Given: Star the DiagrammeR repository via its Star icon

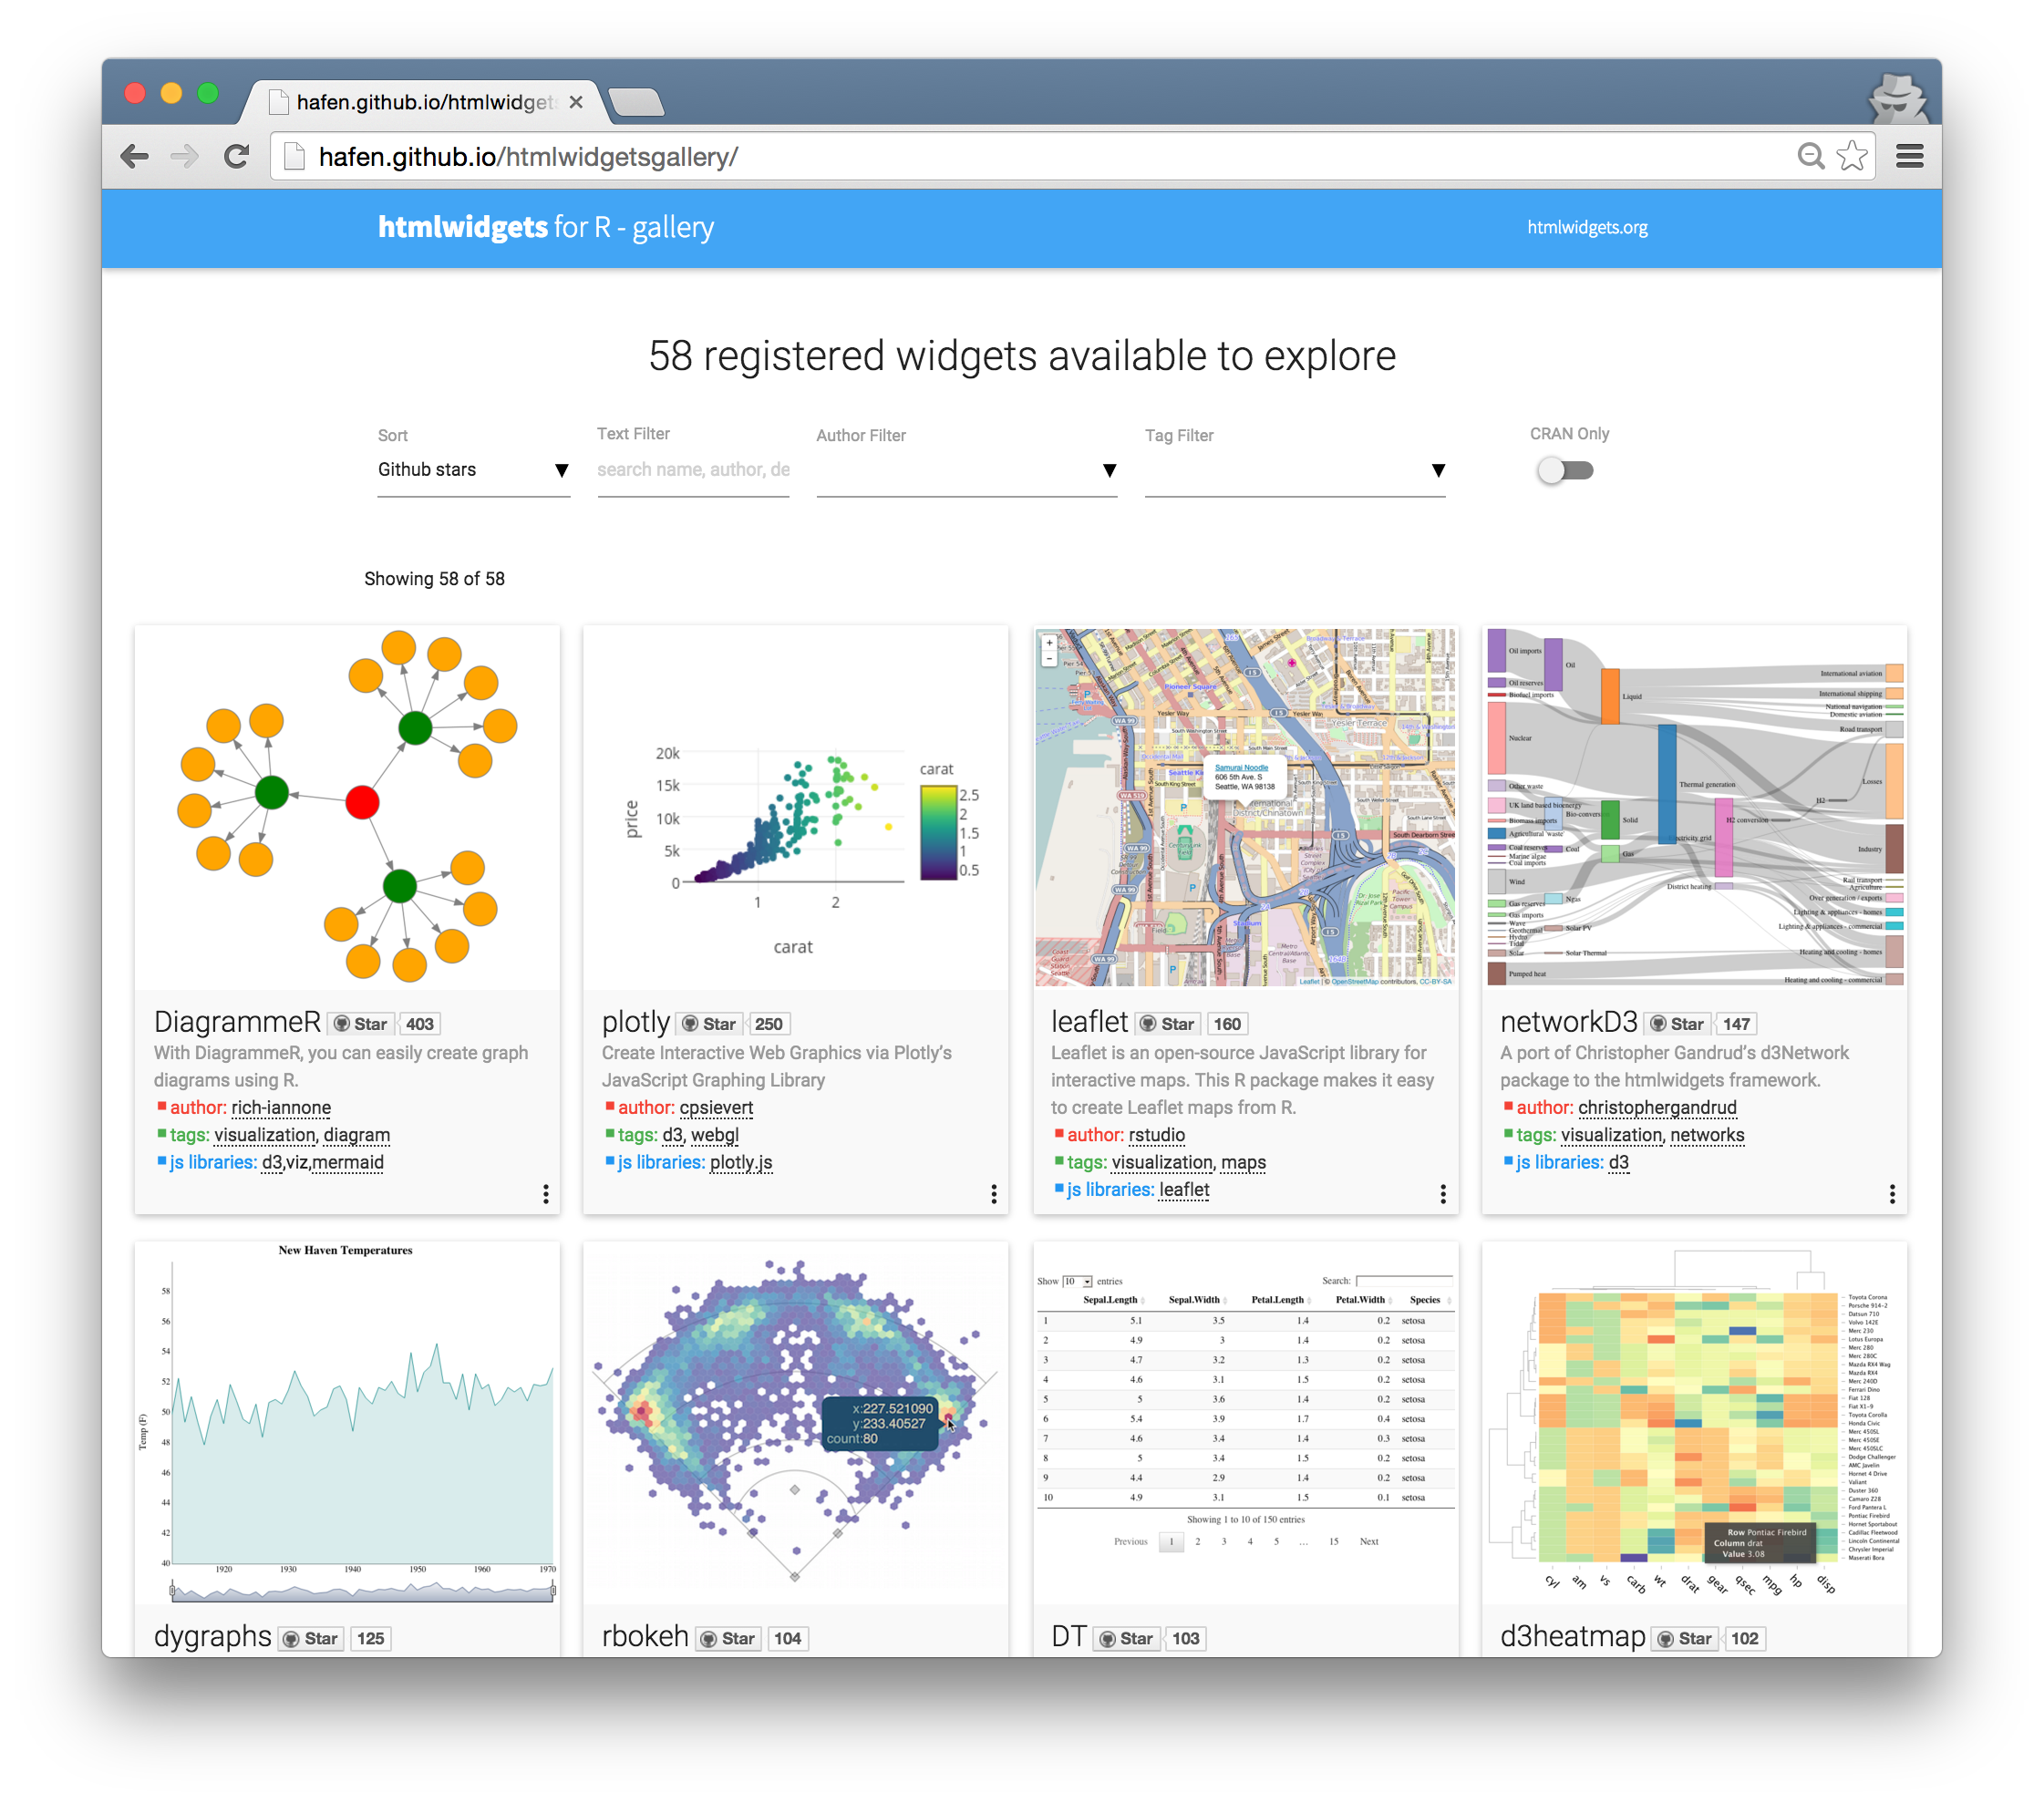Looking at the screenshot, I should tap(361, 1023).
